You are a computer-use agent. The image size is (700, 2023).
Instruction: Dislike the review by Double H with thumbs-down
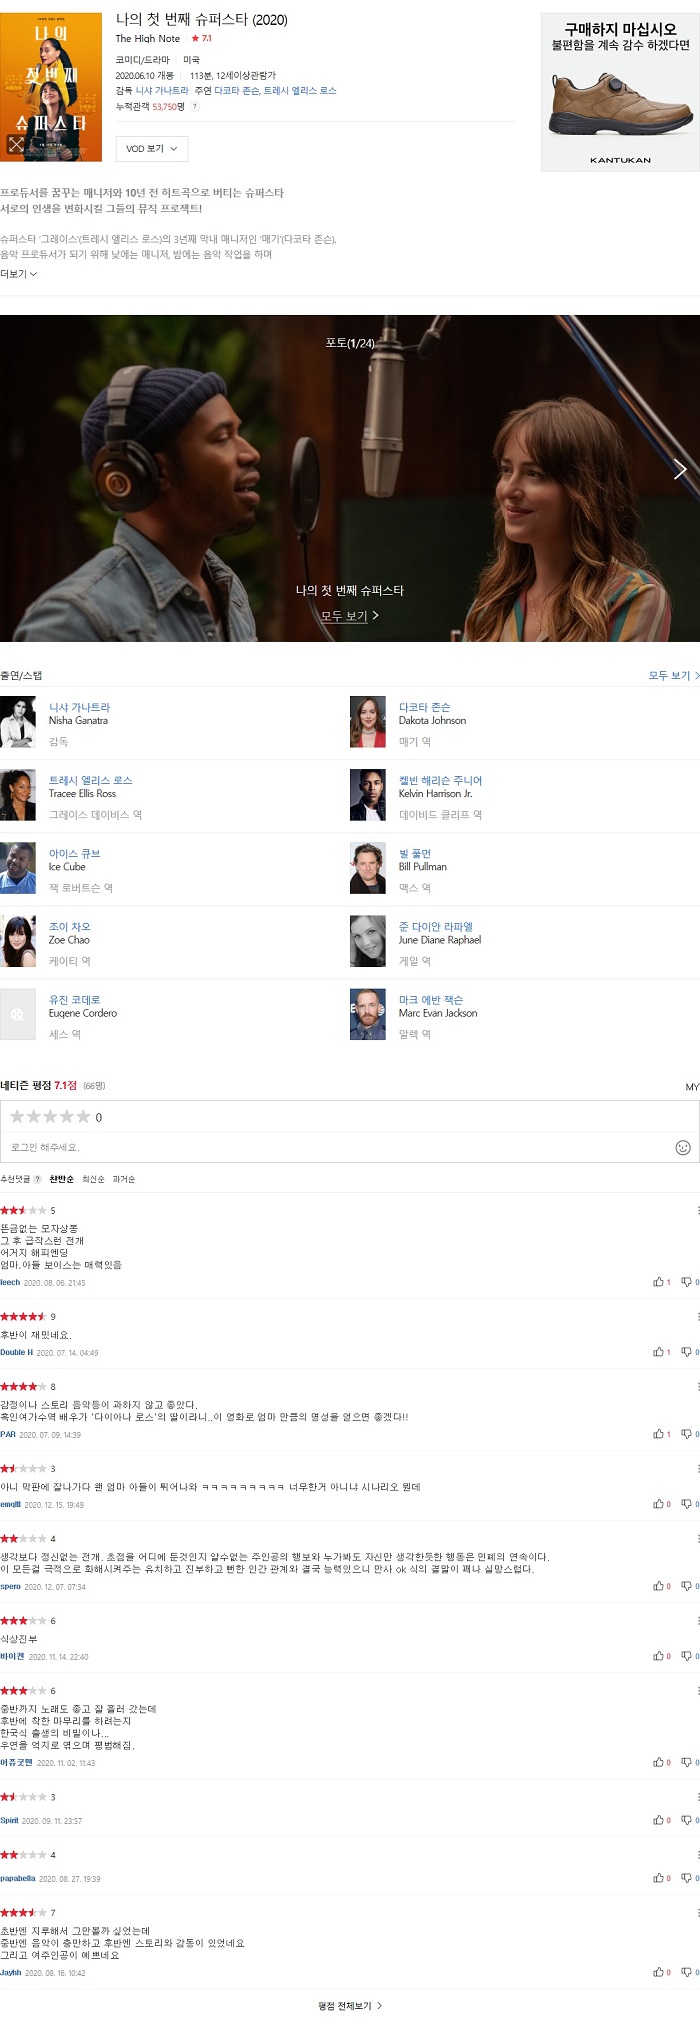click(689, 1352)
